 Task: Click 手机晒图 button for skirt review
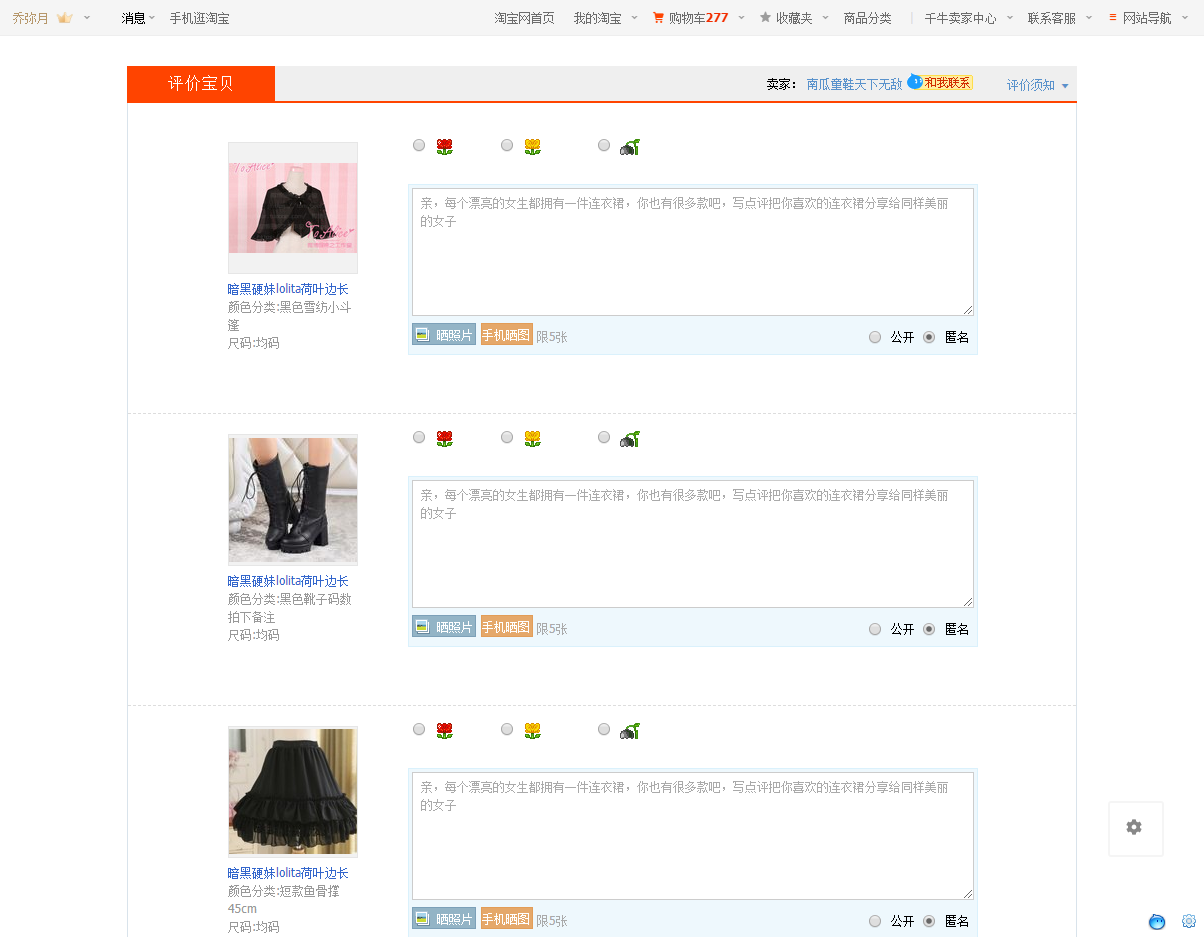pyautogui.click(x=506, y=919)
